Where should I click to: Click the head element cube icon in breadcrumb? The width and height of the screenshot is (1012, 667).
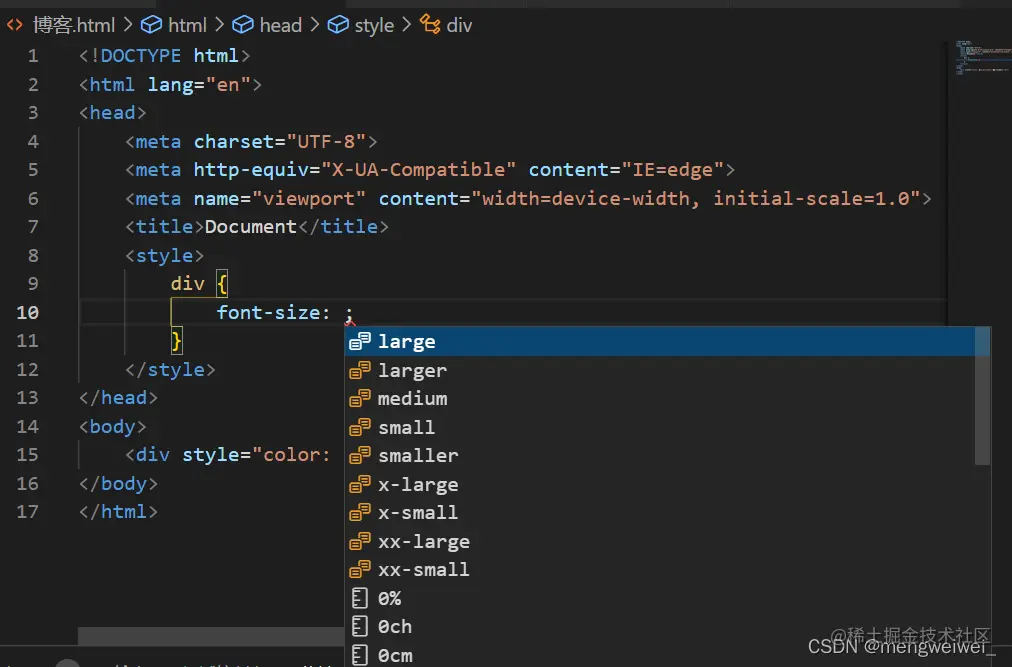coord(243,25)
